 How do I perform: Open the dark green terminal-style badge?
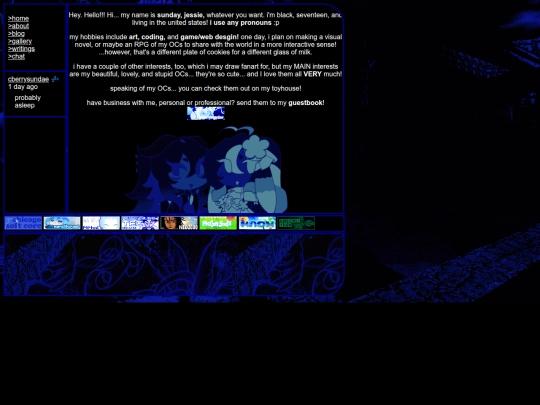pos(296,223)
